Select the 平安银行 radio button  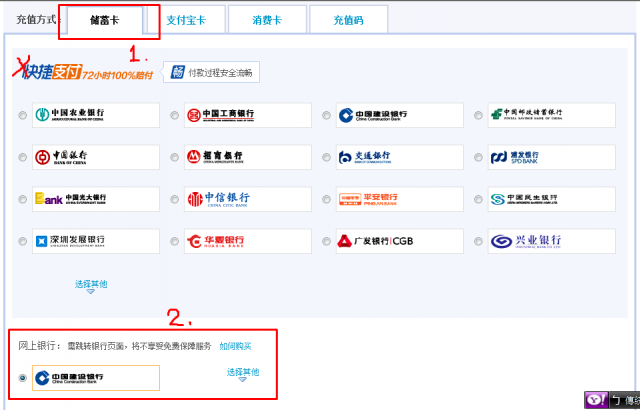(327, 199)
